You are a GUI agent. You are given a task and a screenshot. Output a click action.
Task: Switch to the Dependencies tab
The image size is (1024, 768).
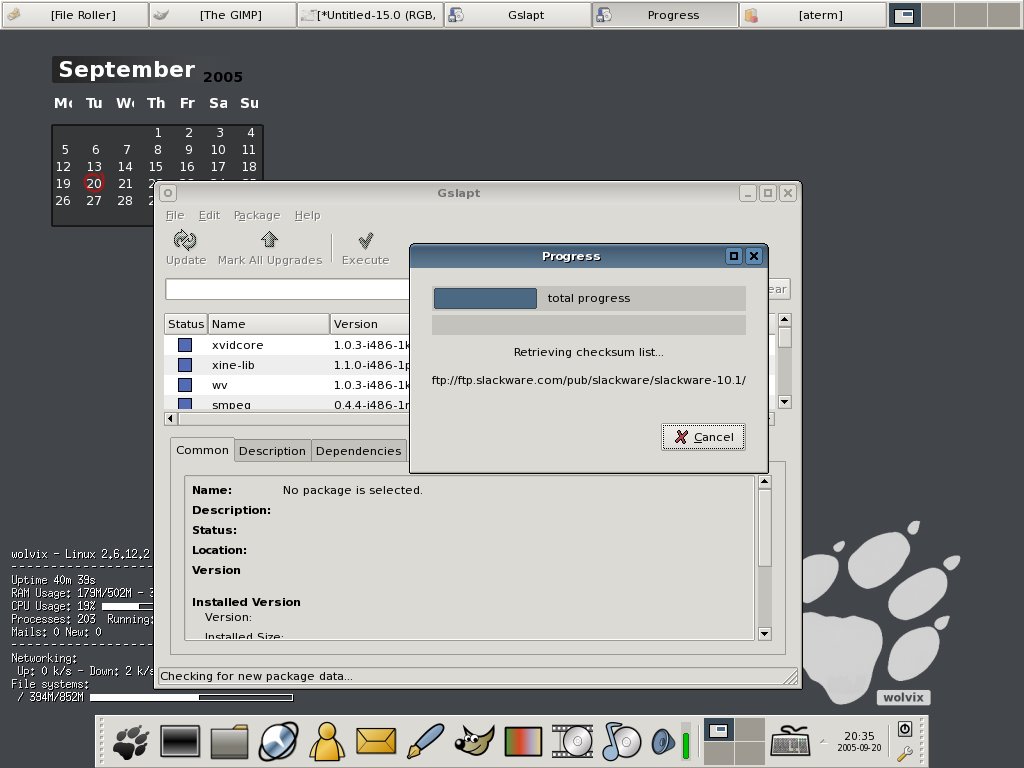point(359,451)
